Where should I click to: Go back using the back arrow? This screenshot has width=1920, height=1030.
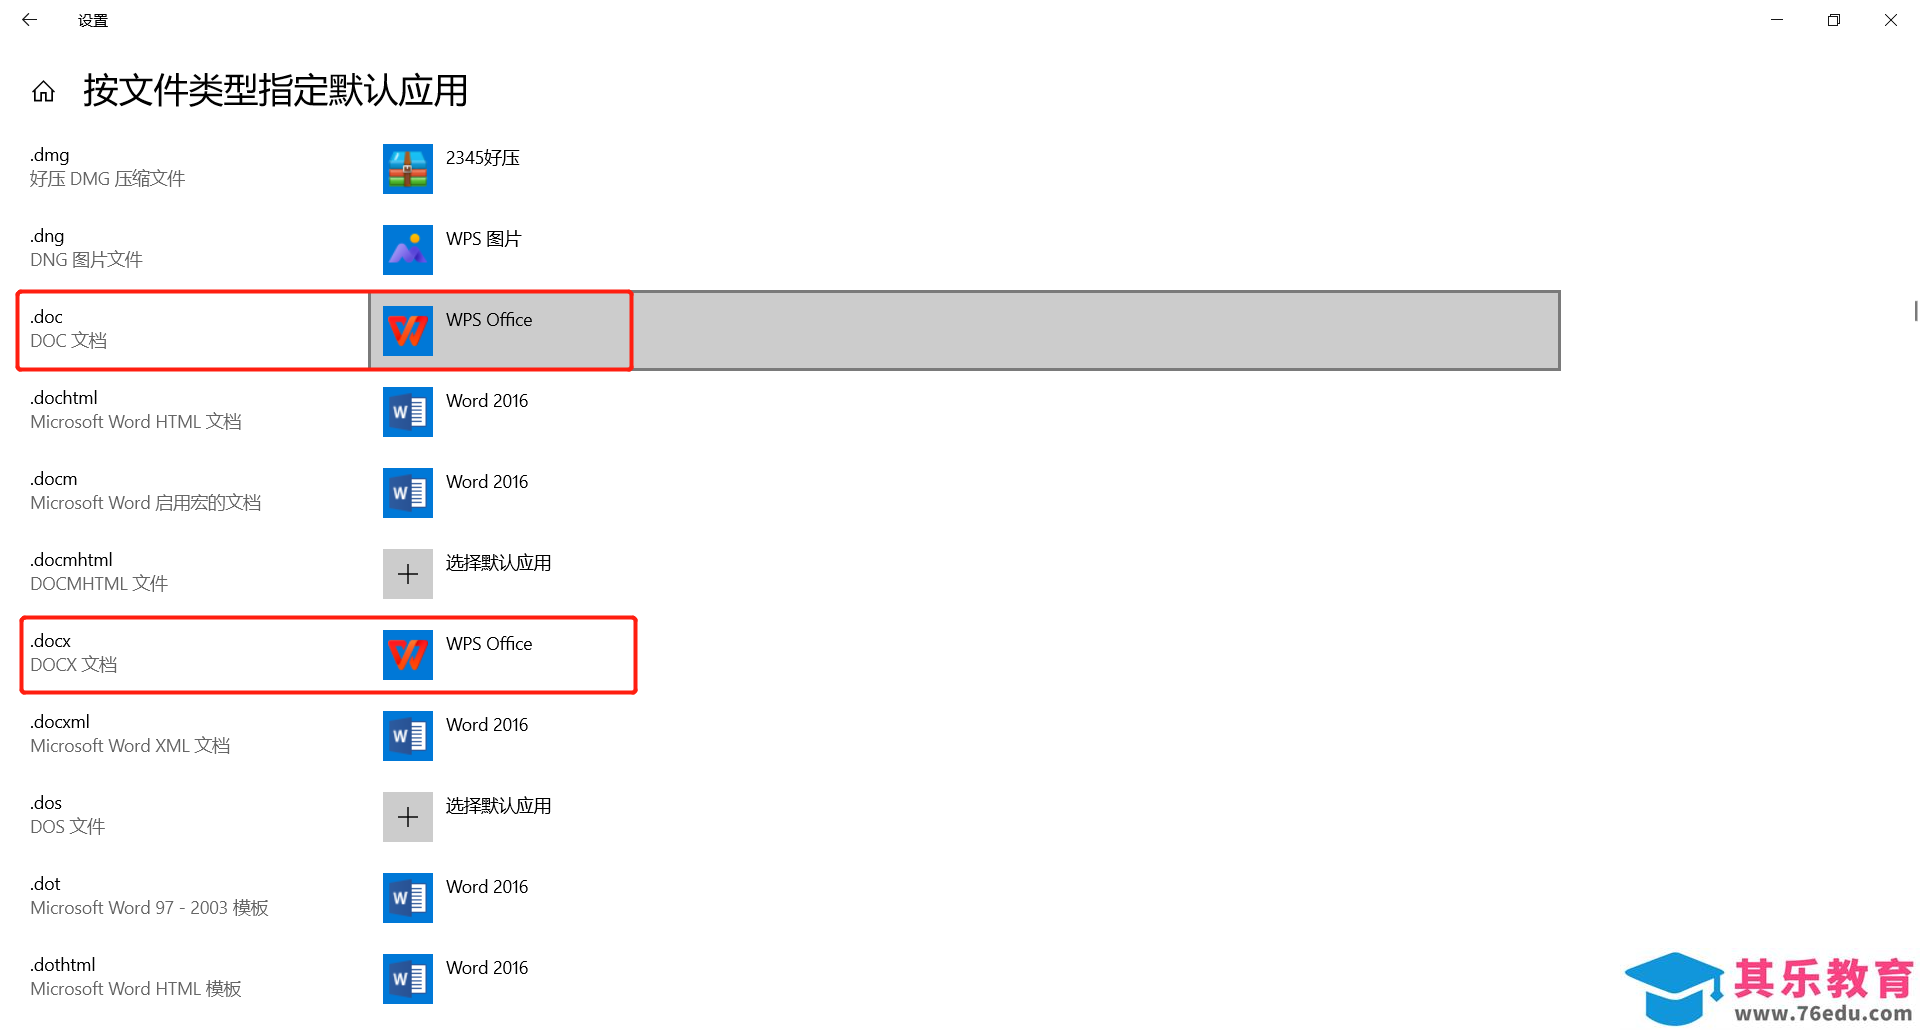29,20
